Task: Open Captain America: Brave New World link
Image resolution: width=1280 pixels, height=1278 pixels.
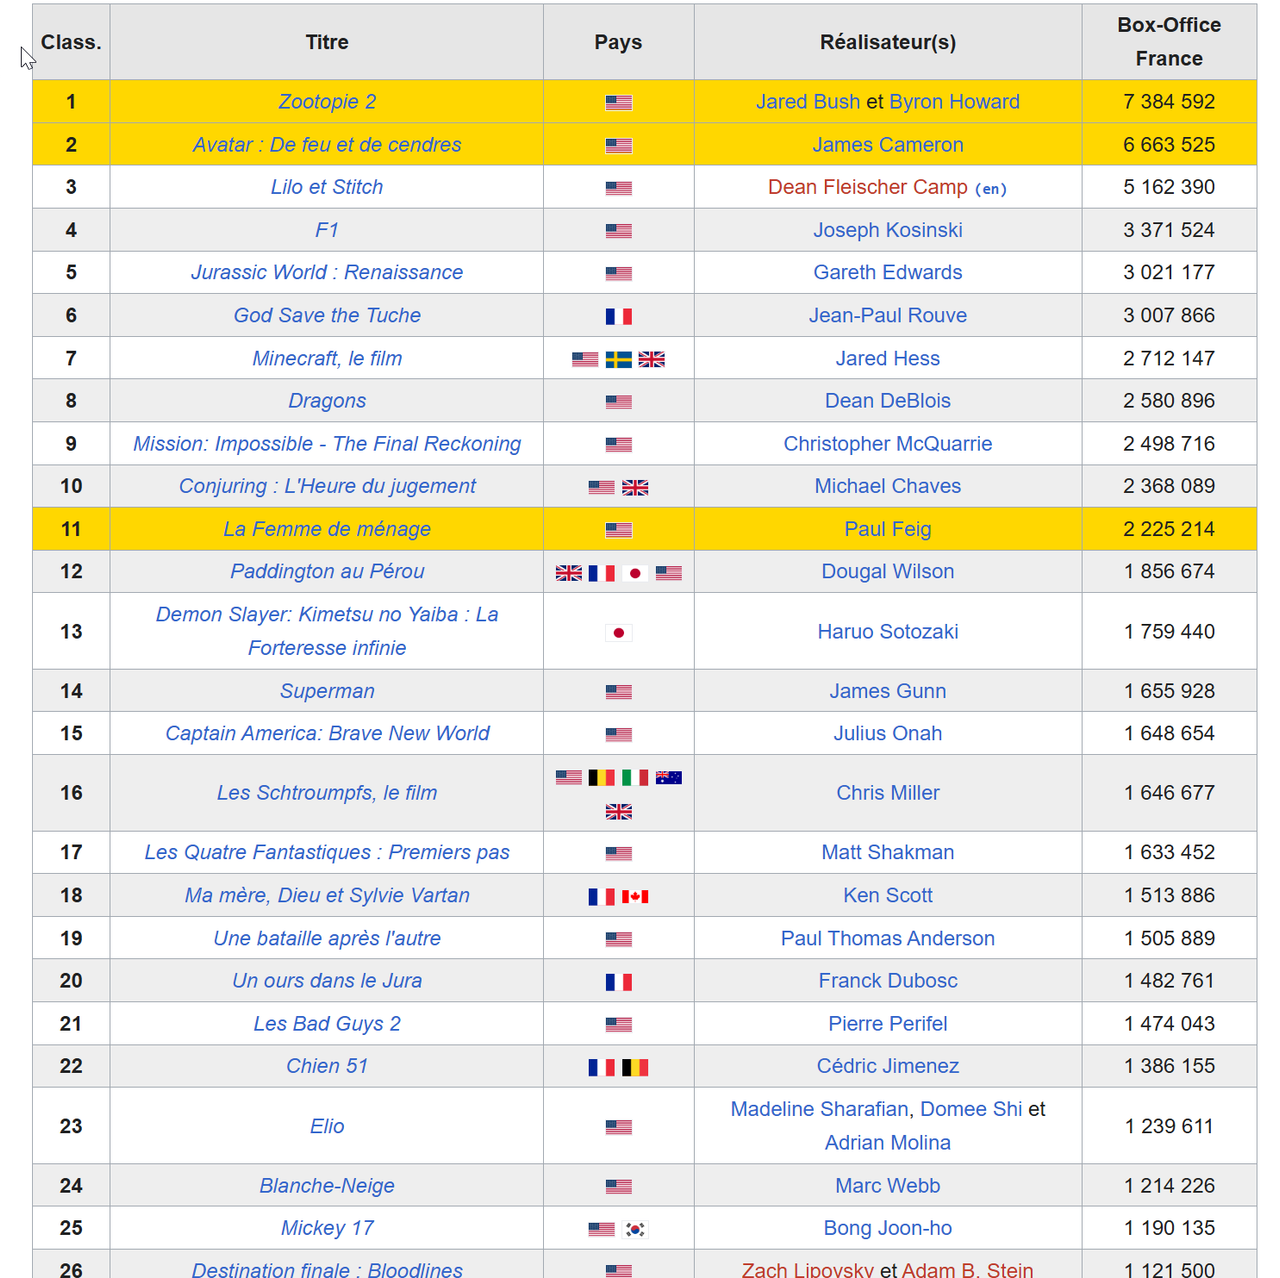Action: (x=327, y=733)
